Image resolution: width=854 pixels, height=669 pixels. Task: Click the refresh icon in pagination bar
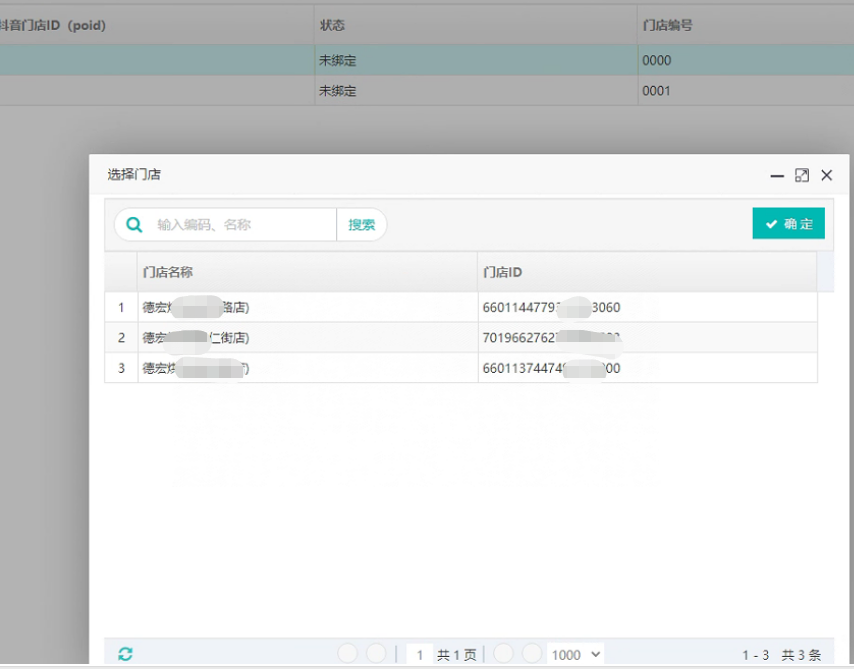[125, 654]
